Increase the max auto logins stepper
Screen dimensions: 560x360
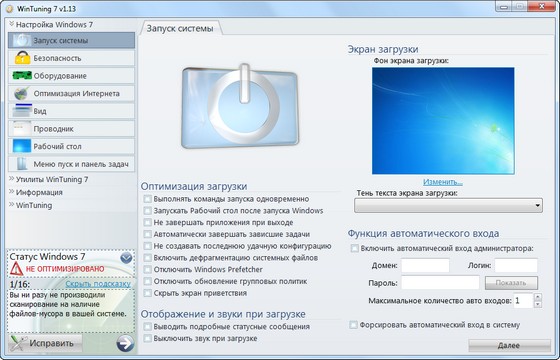[538, 297]
